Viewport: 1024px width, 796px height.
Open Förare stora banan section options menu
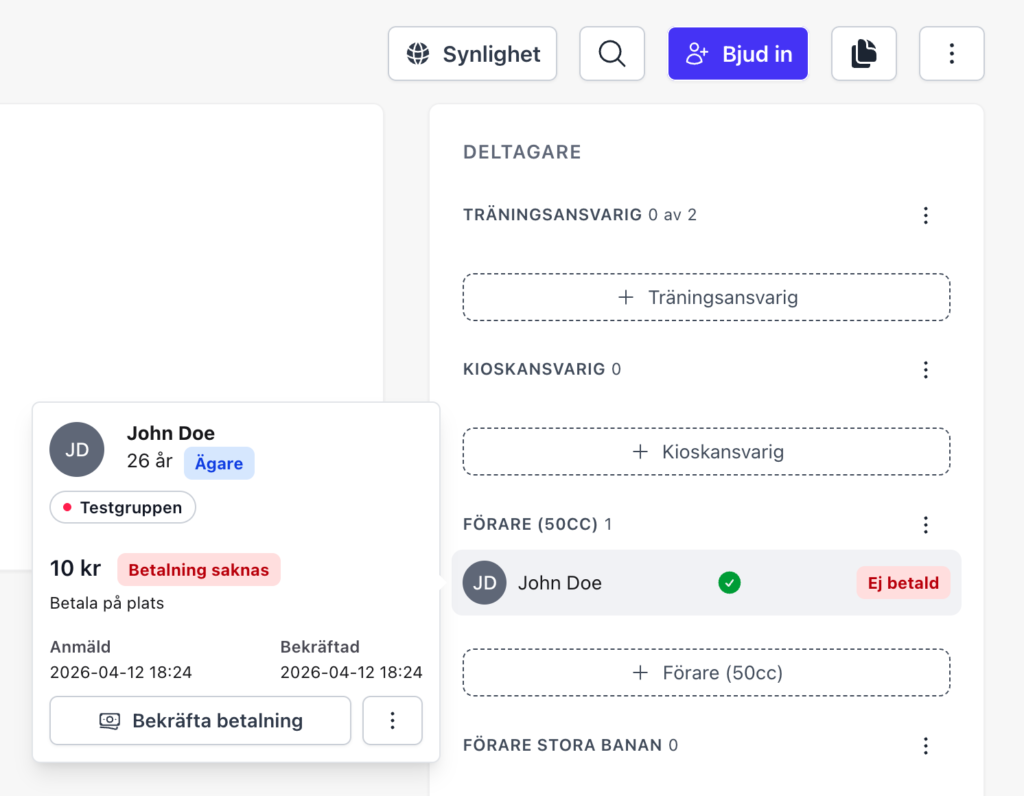[925, 745]
